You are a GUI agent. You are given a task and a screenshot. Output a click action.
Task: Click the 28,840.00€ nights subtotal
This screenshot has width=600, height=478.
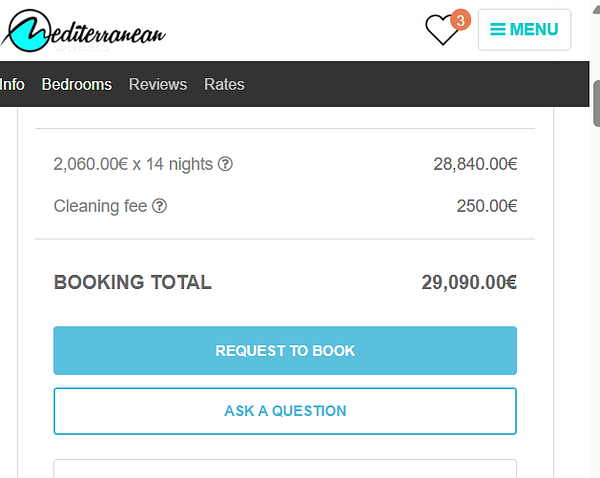[475, 164]
